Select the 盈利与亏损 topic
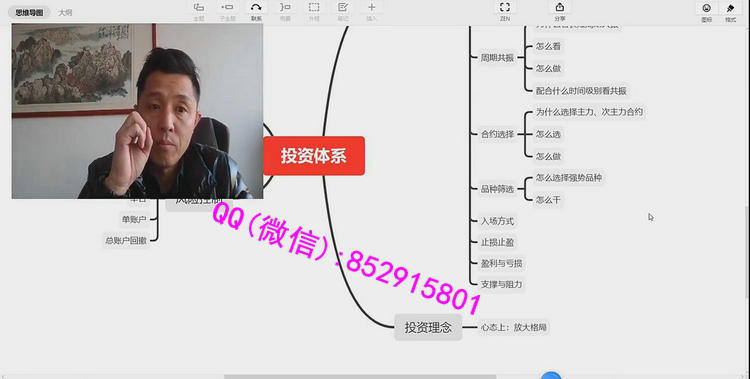750x379 pixels. (501, 263)
